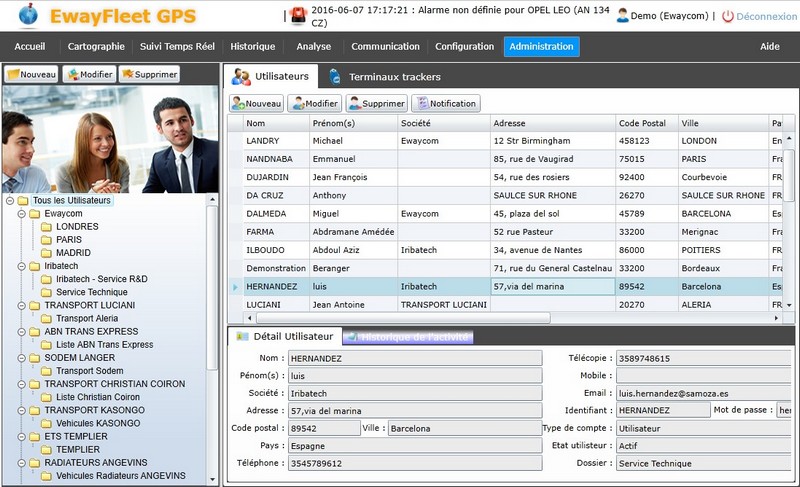Click the Utilisateurs tab people icon

click(x=240, y=76)
